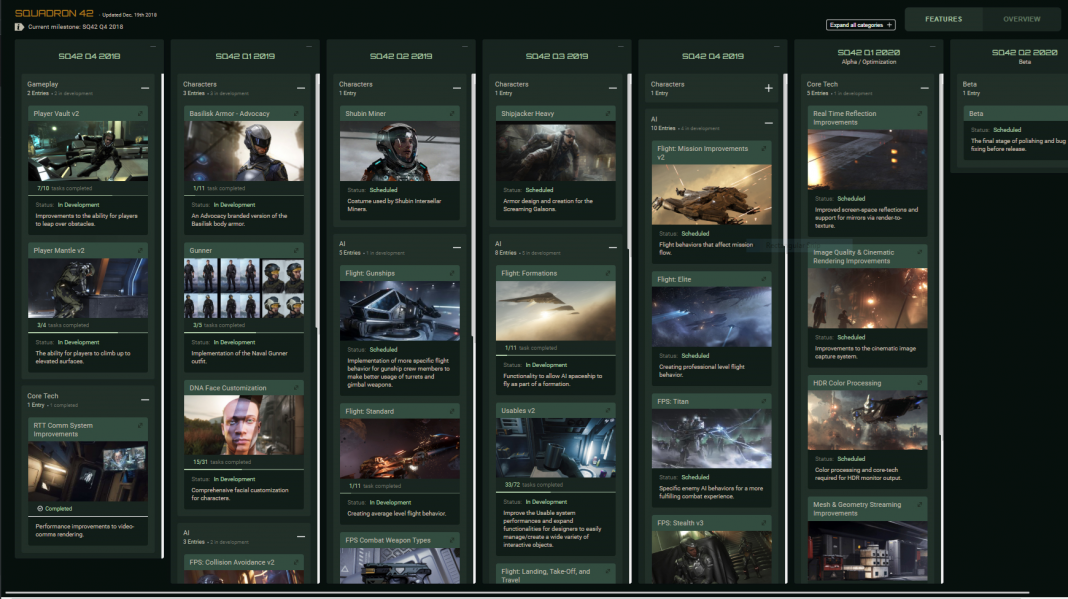Click expand icon on Basilisk Armor - Advocacy card
This screenshot has height=599, width=1068.
click(x=296, y=114)
